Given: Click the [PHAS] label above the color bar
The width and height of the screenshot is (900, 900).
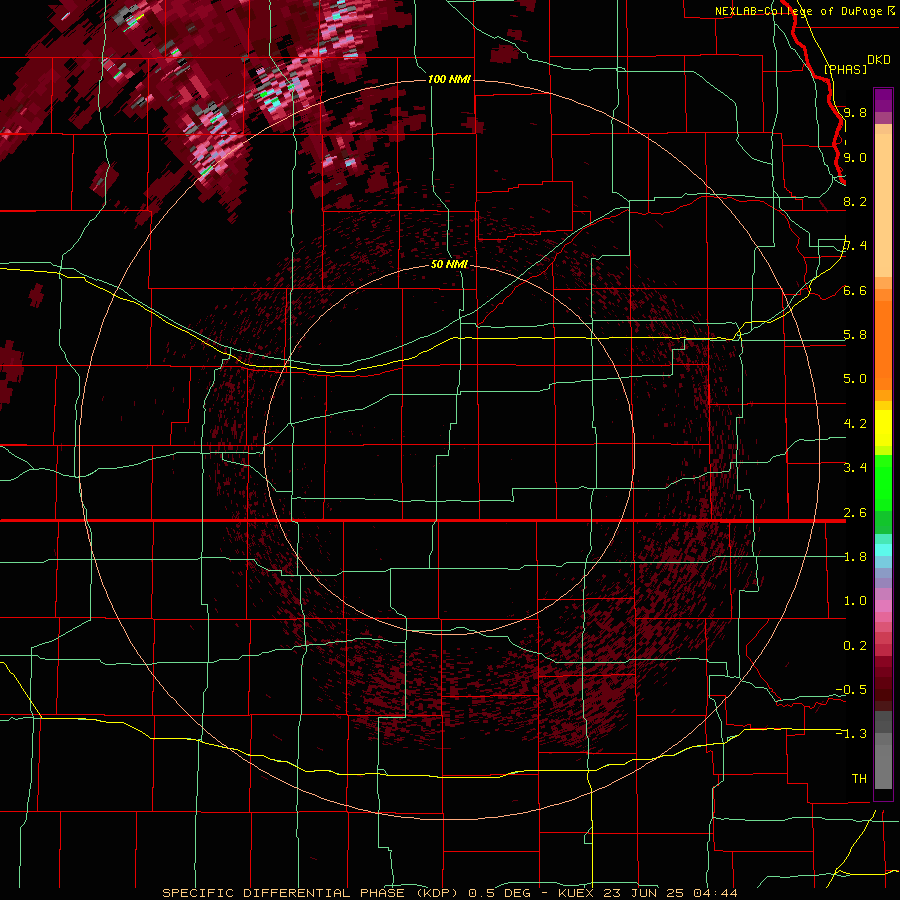Looking at the screenshot, I should click(x=845, y=69).
